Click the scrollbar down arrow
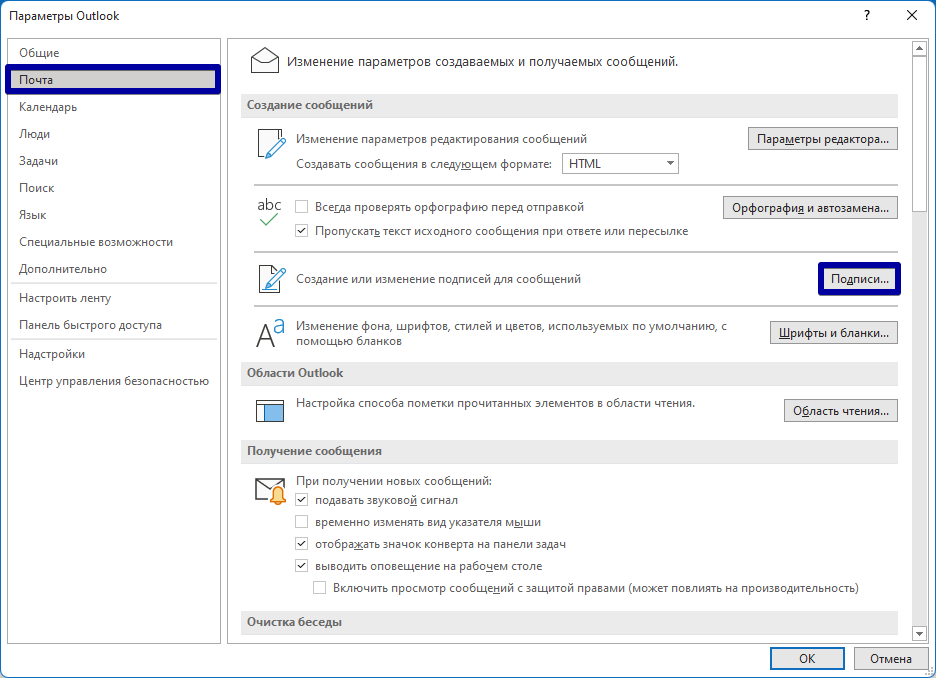Screen dimensions: 936x678 (919, 633)
